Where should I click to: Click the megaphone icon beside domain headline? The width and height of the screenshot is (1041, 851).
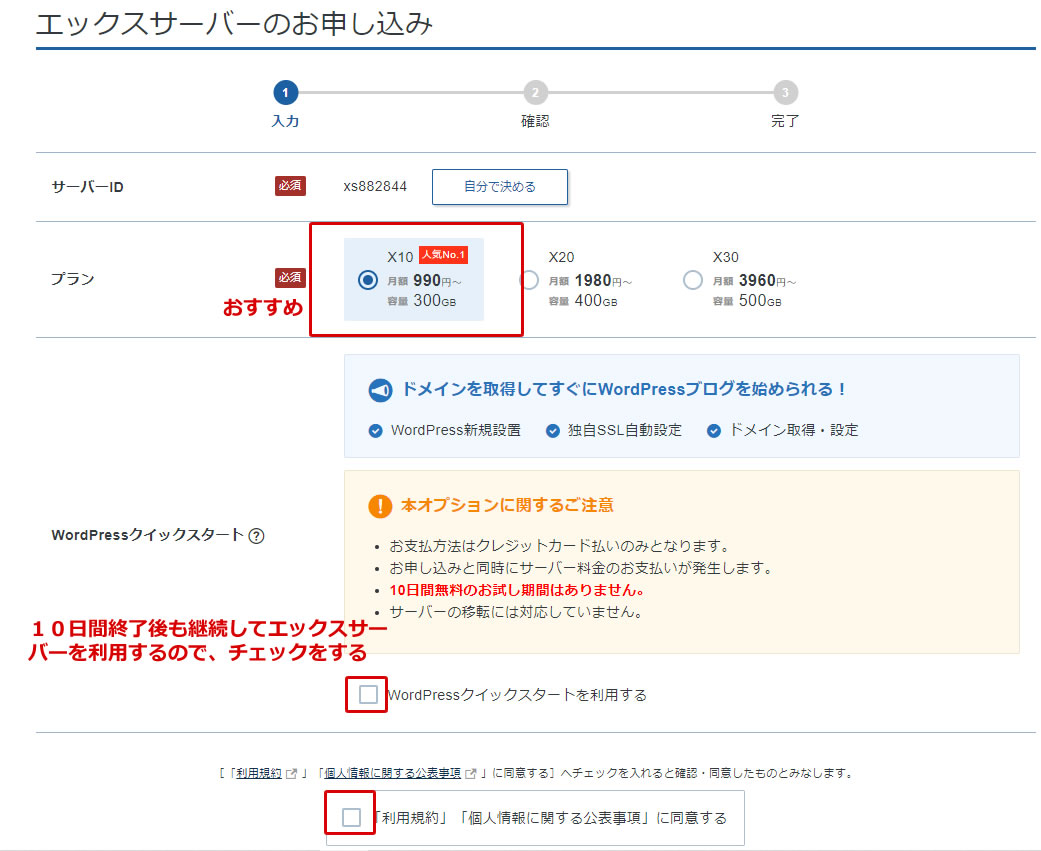pyautogui.click(x=380, y=390)
